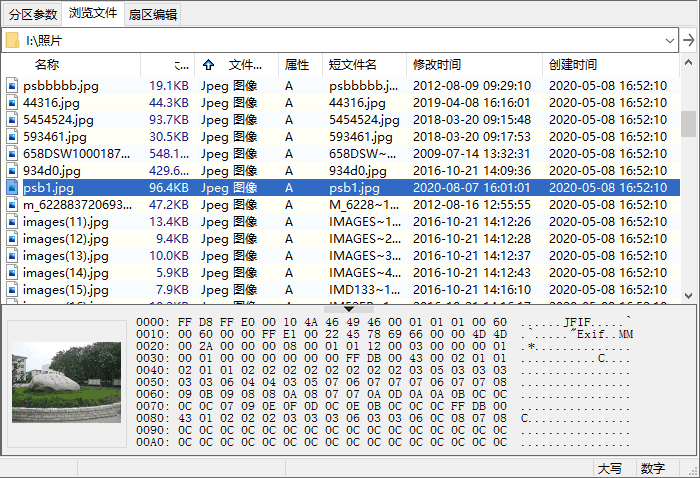
Task: Click the 名称 column header
Action: (x=47, y=65)
